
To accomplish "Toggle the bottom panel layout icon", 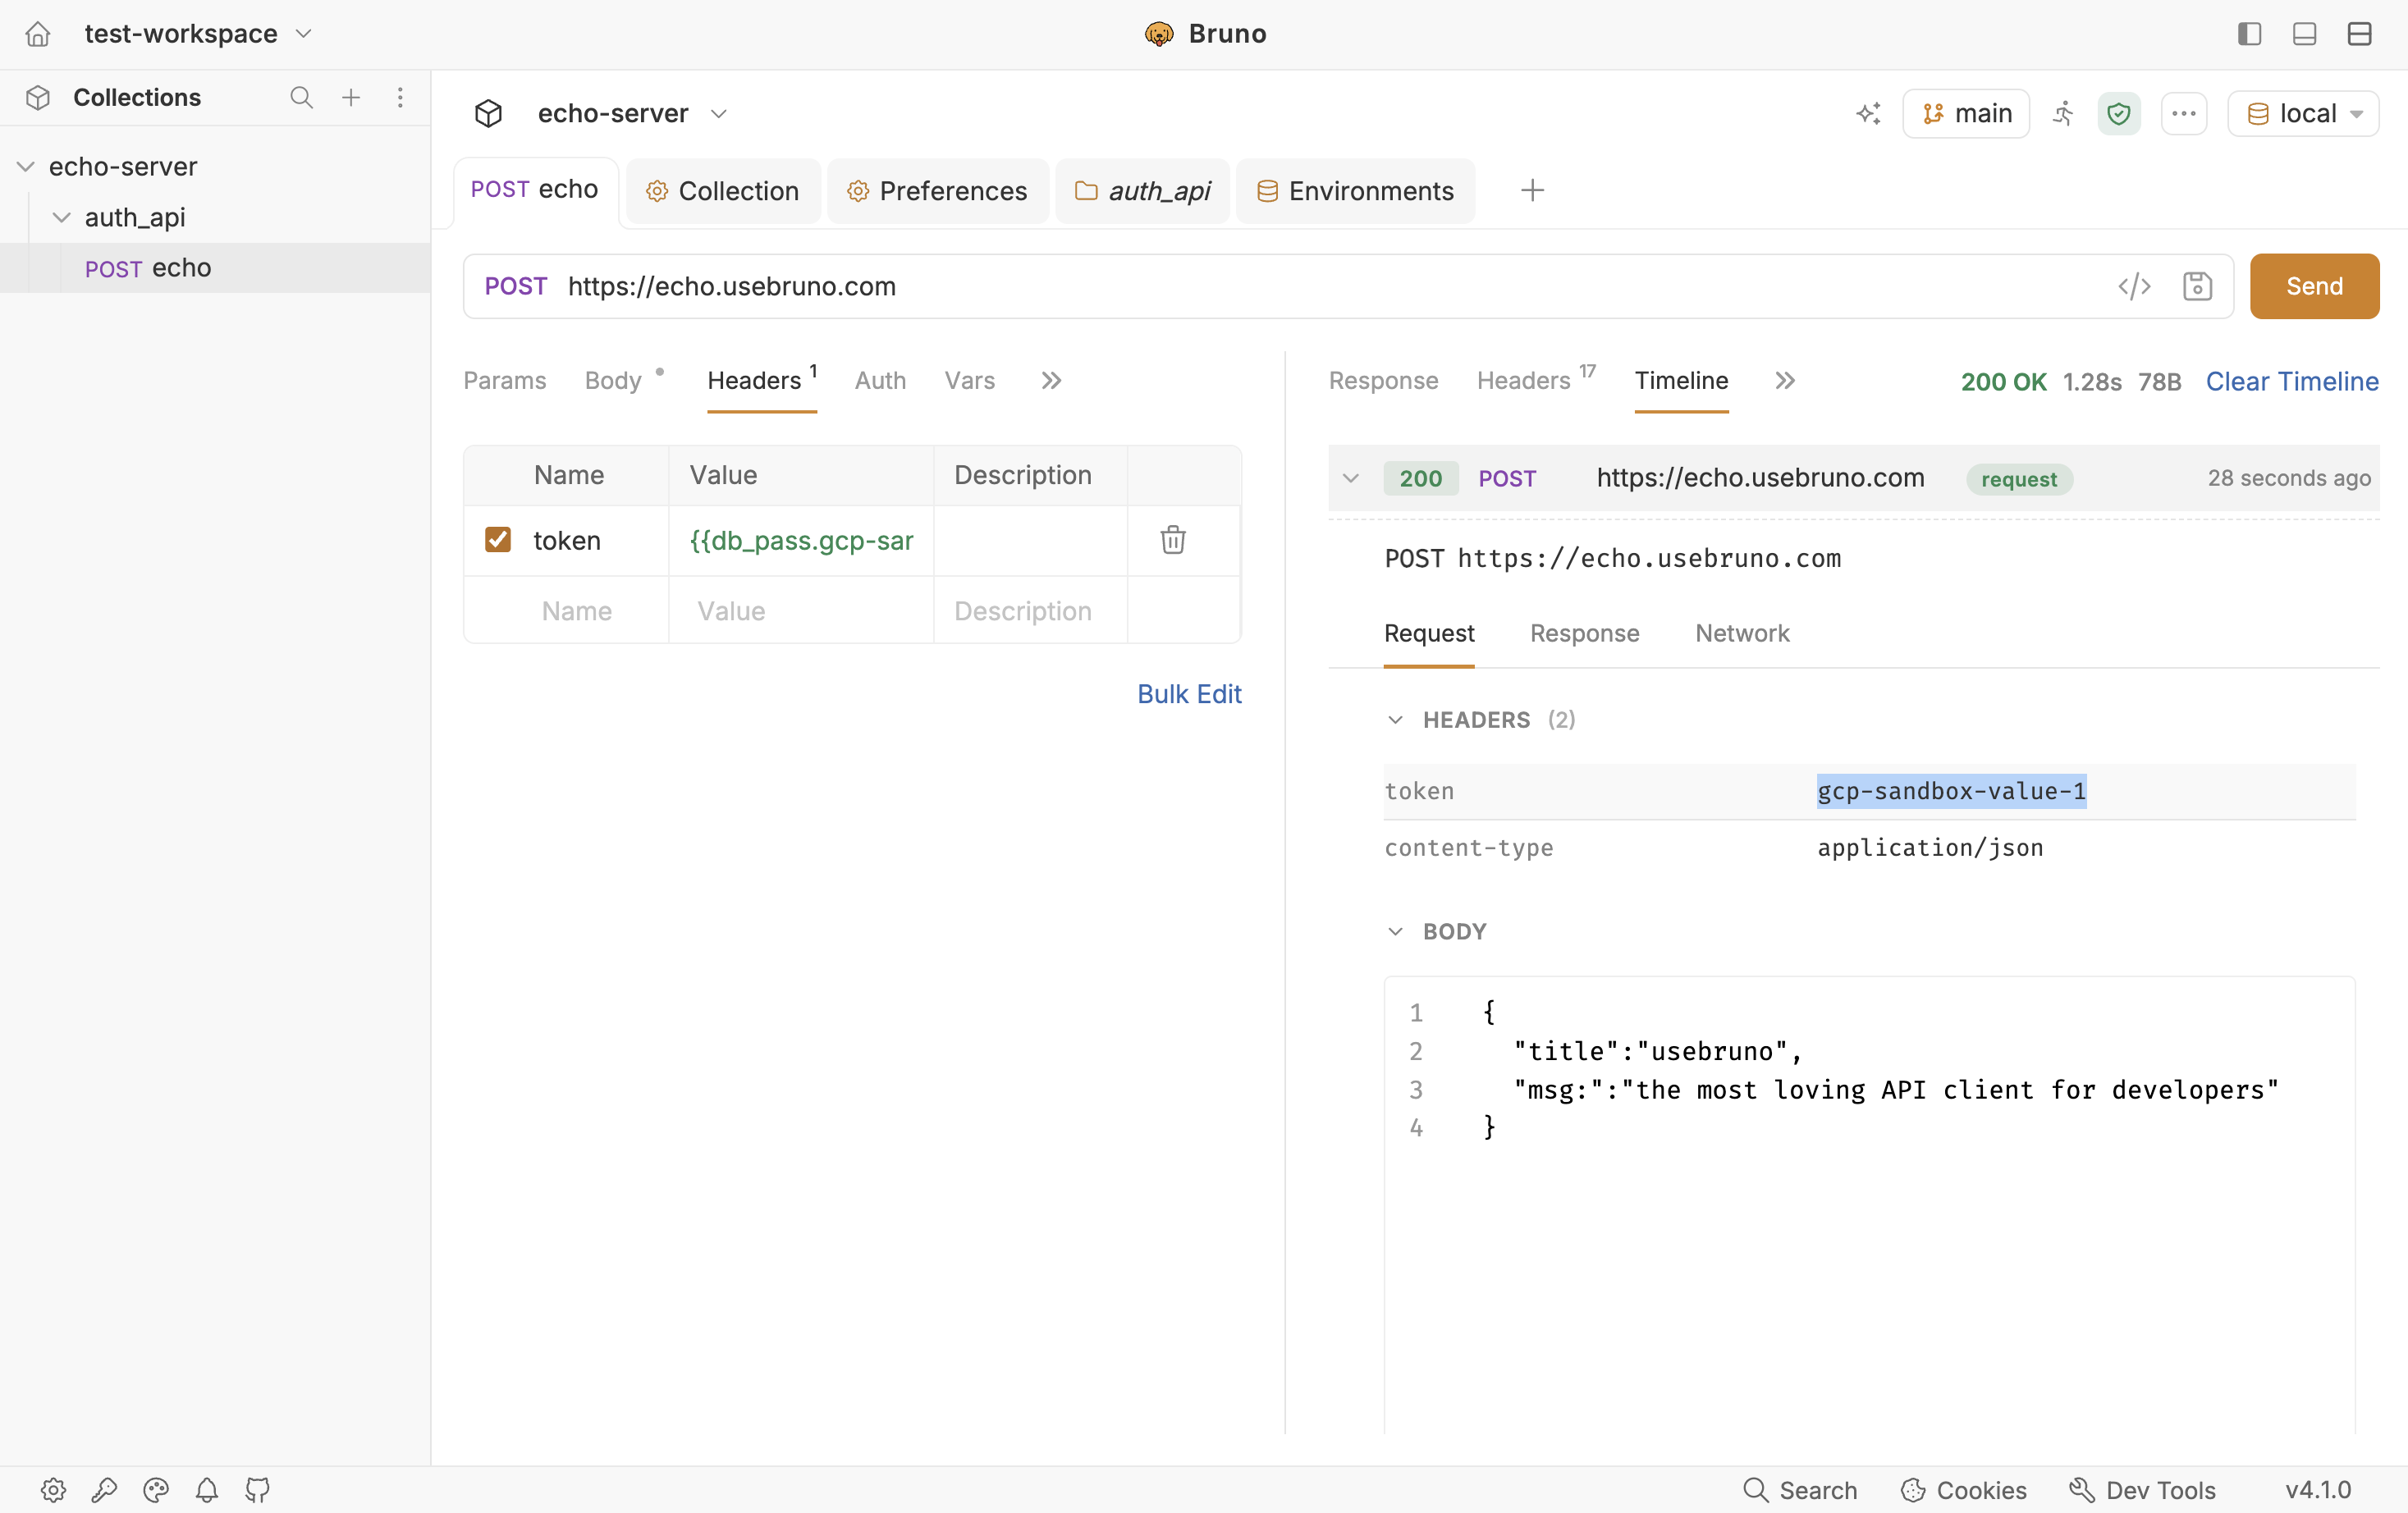I will [x=2304, y=34].
